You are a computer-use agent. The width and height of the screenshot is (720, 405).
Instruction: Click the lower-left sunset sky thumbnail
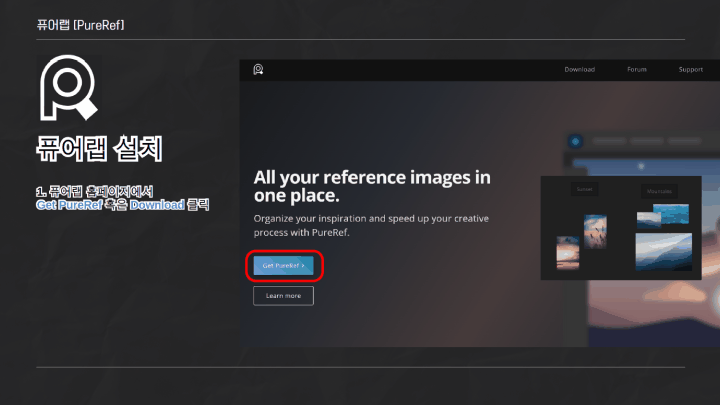pyautogui.click(x=568, y=252)
